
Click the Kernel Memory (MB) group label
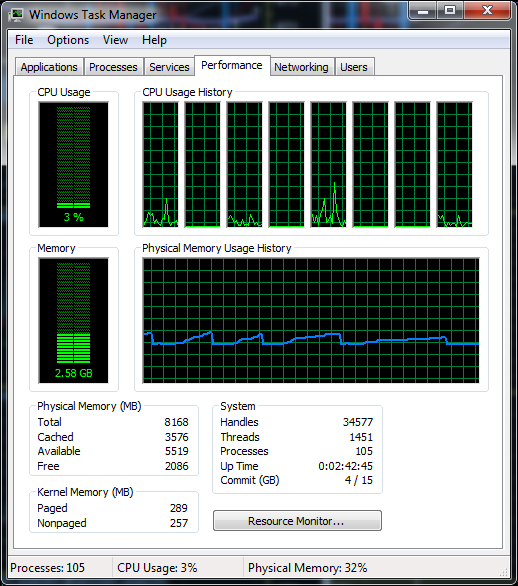85,492
